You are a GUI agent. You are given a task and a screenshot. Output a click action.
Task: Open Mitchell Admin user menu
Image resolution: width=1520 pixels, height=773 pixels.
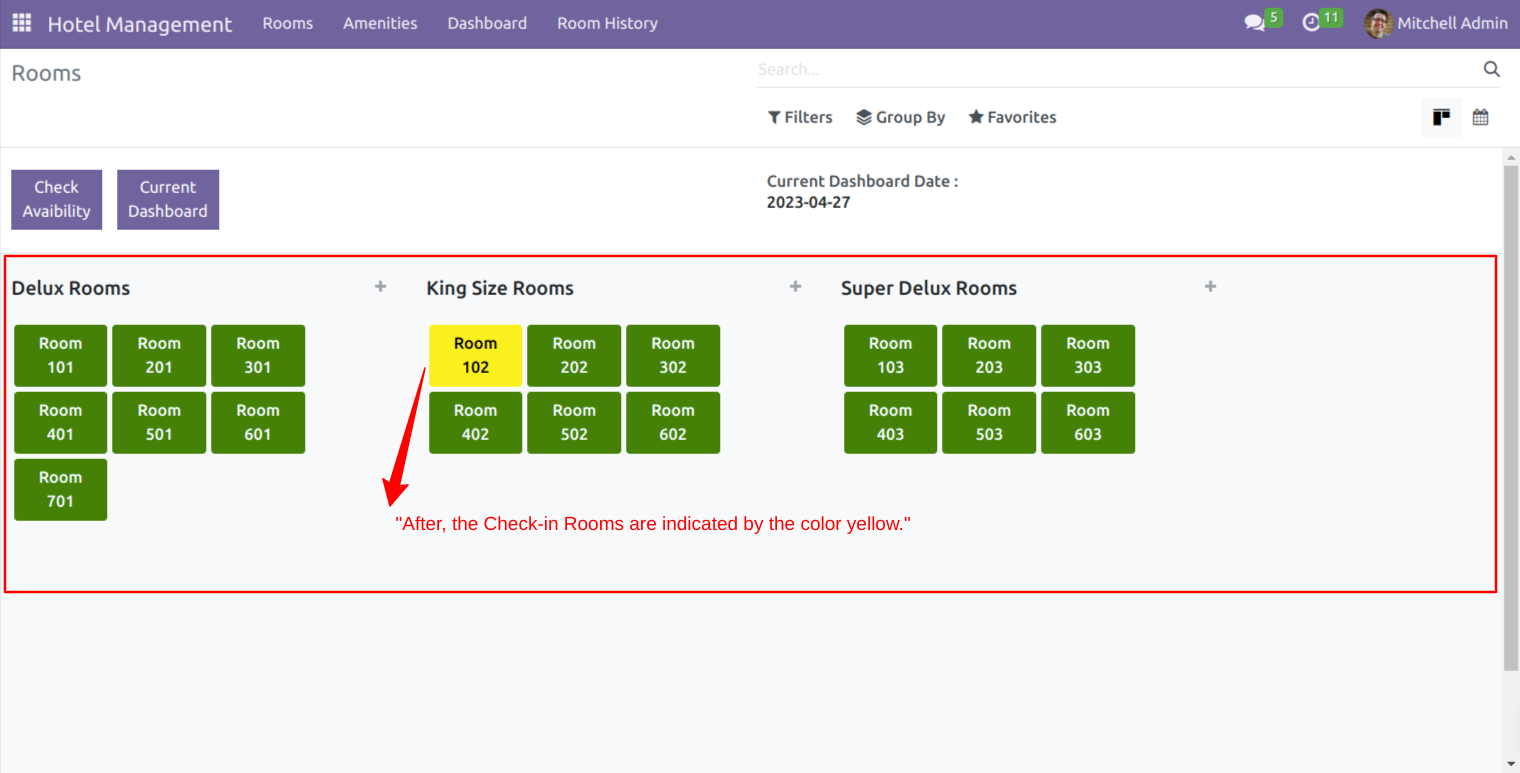(x=1436, y=23)
